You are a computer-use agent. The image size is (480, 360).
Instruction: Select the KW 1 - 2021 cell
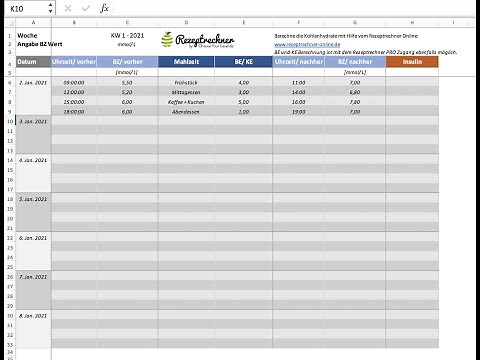[127, 35]
